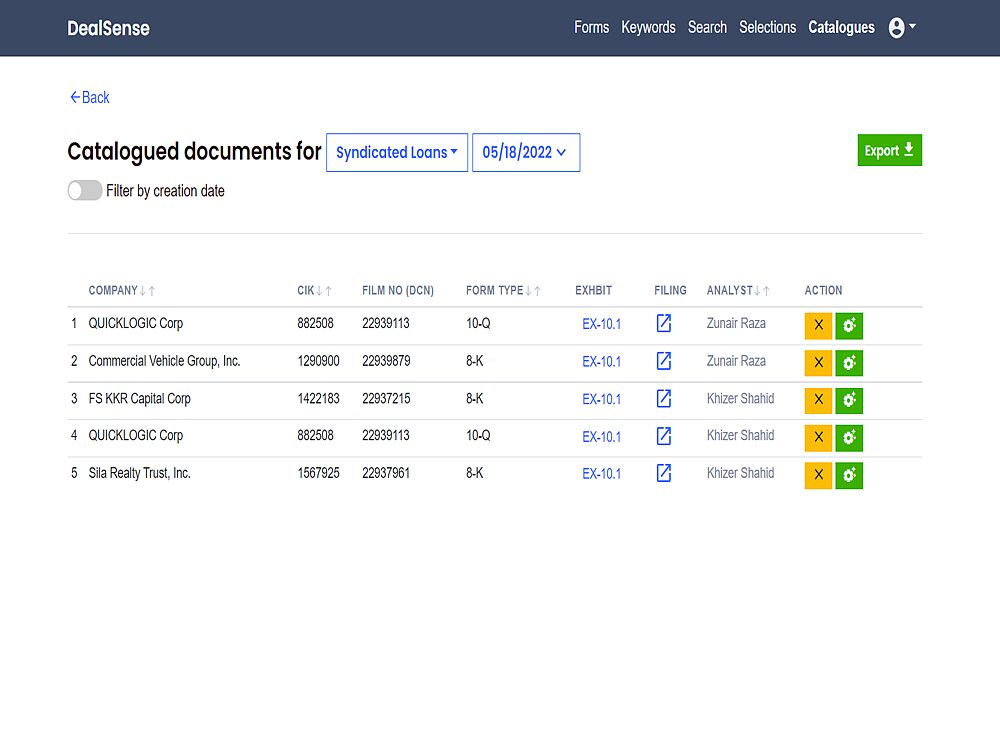Click green gear for Commercial Vehicle Group
The width and height of the screenshot is (1000, 750).
849,363
